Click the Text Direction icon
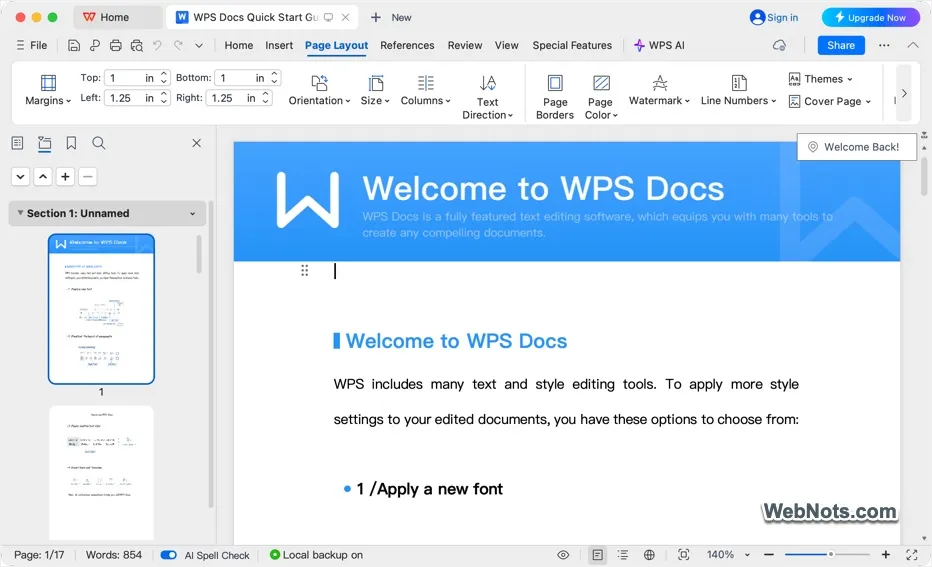Viewport: 932px width, 567px height. coord(488,84)
